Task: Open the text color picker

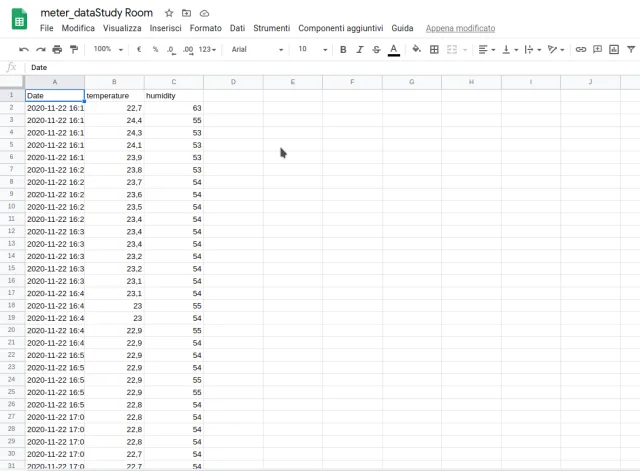Action: tap(393, 50)
